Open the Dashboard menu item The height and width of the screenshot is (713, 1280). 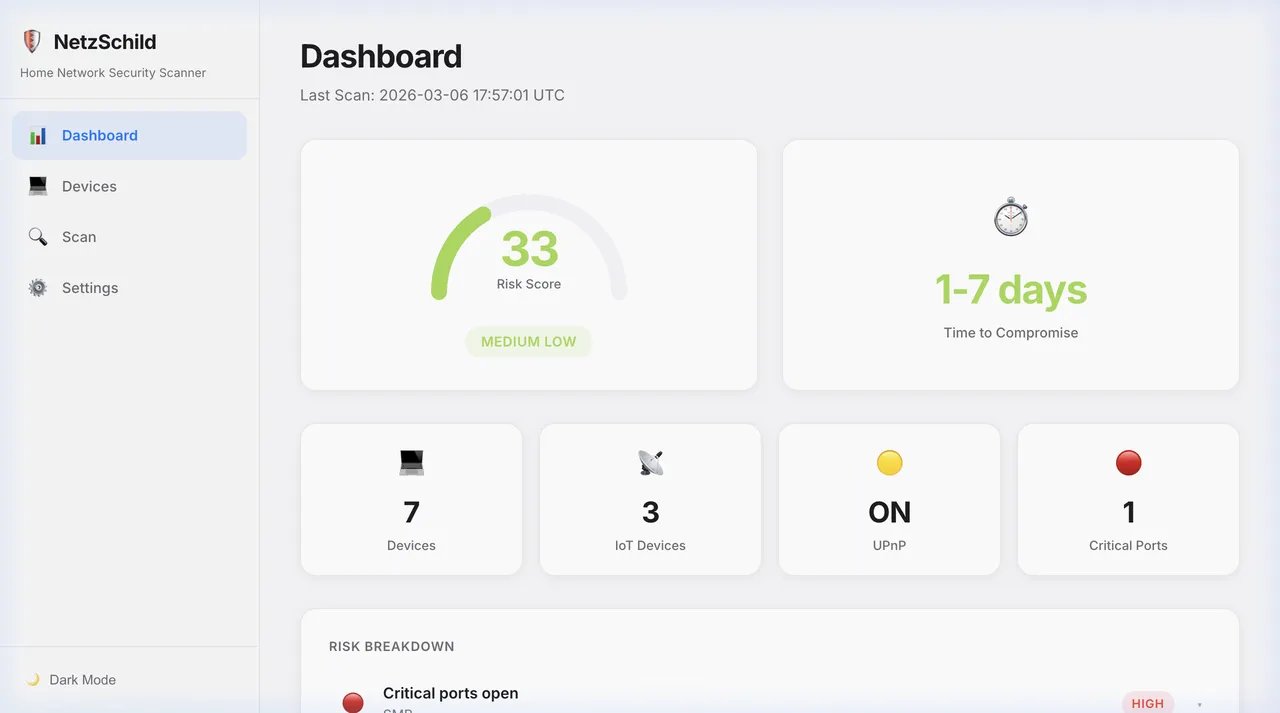click(129, 136)
